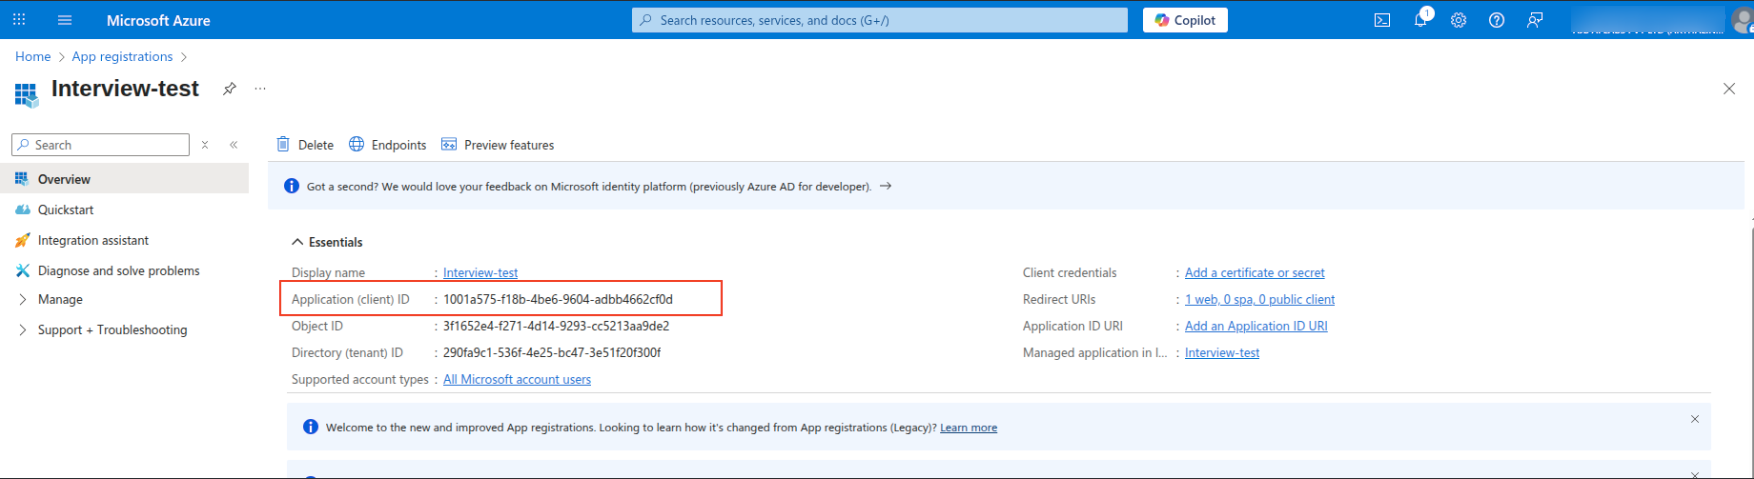The height and width of the screenshot is (479, 1754).
Task: Expand the Manage section
Action: point(60,299)
